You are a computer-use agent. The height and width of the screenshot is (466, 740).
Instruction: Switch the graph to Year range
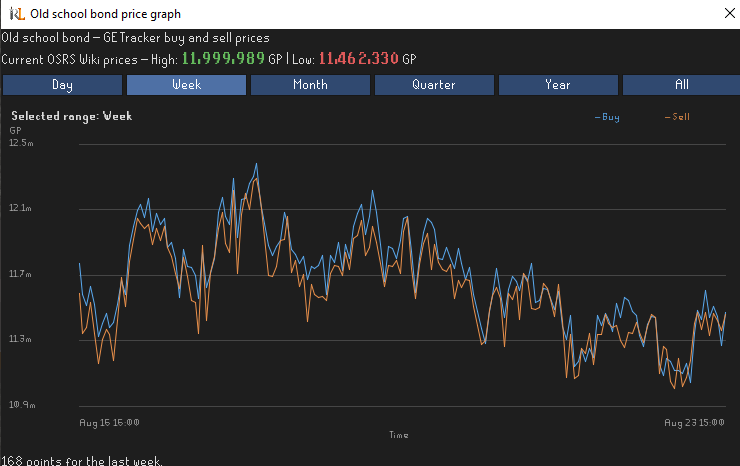[x=558, y=85]
